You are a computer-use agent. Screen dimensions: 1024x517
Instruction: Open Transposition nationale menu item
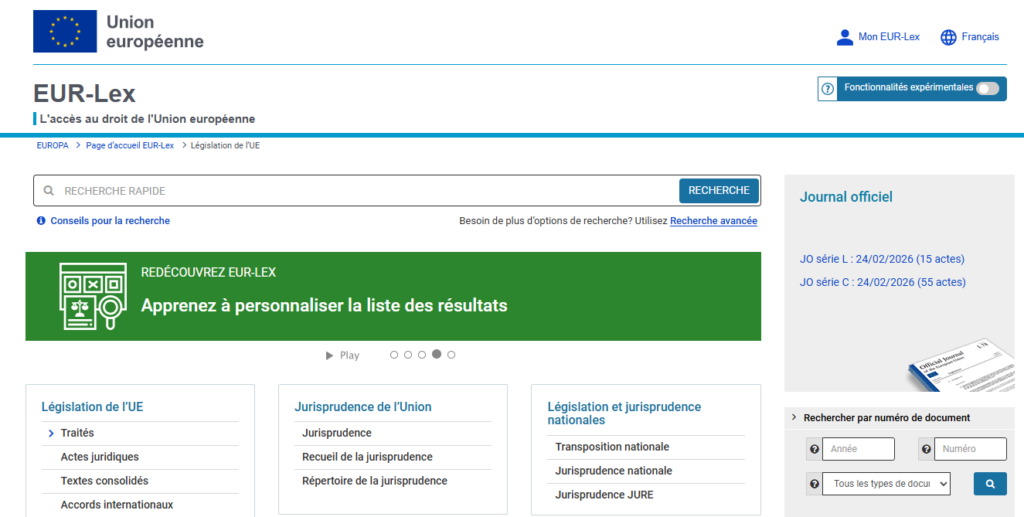[612, 447]
